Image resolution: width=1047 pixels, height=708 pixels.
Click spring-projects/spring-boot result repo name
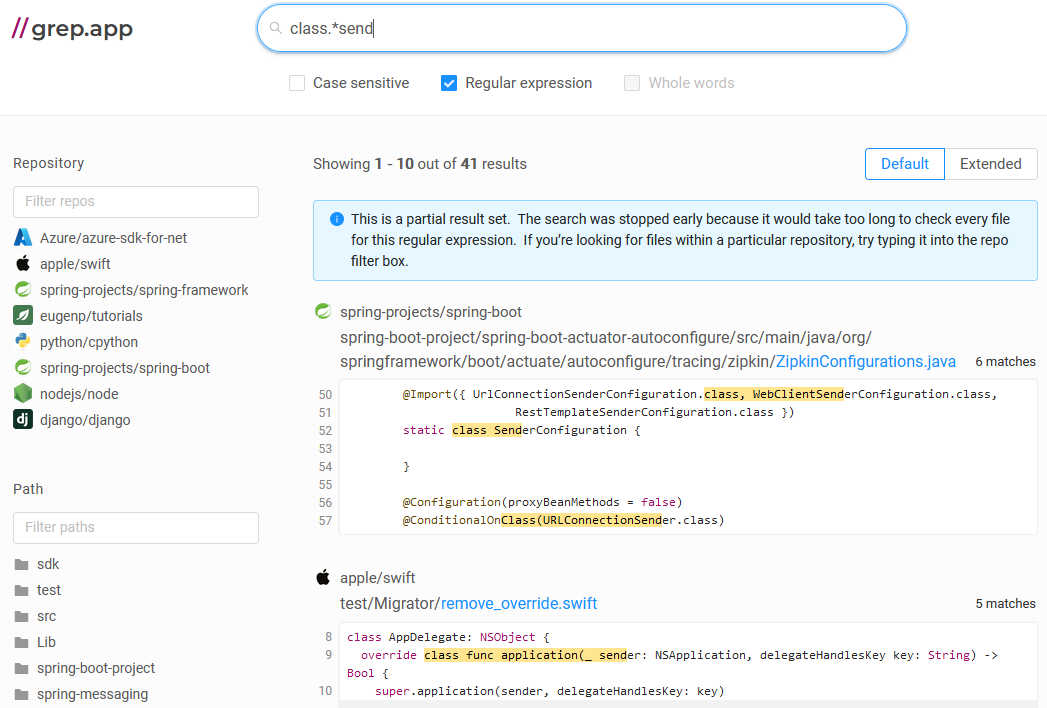click(x=431, y=312)
